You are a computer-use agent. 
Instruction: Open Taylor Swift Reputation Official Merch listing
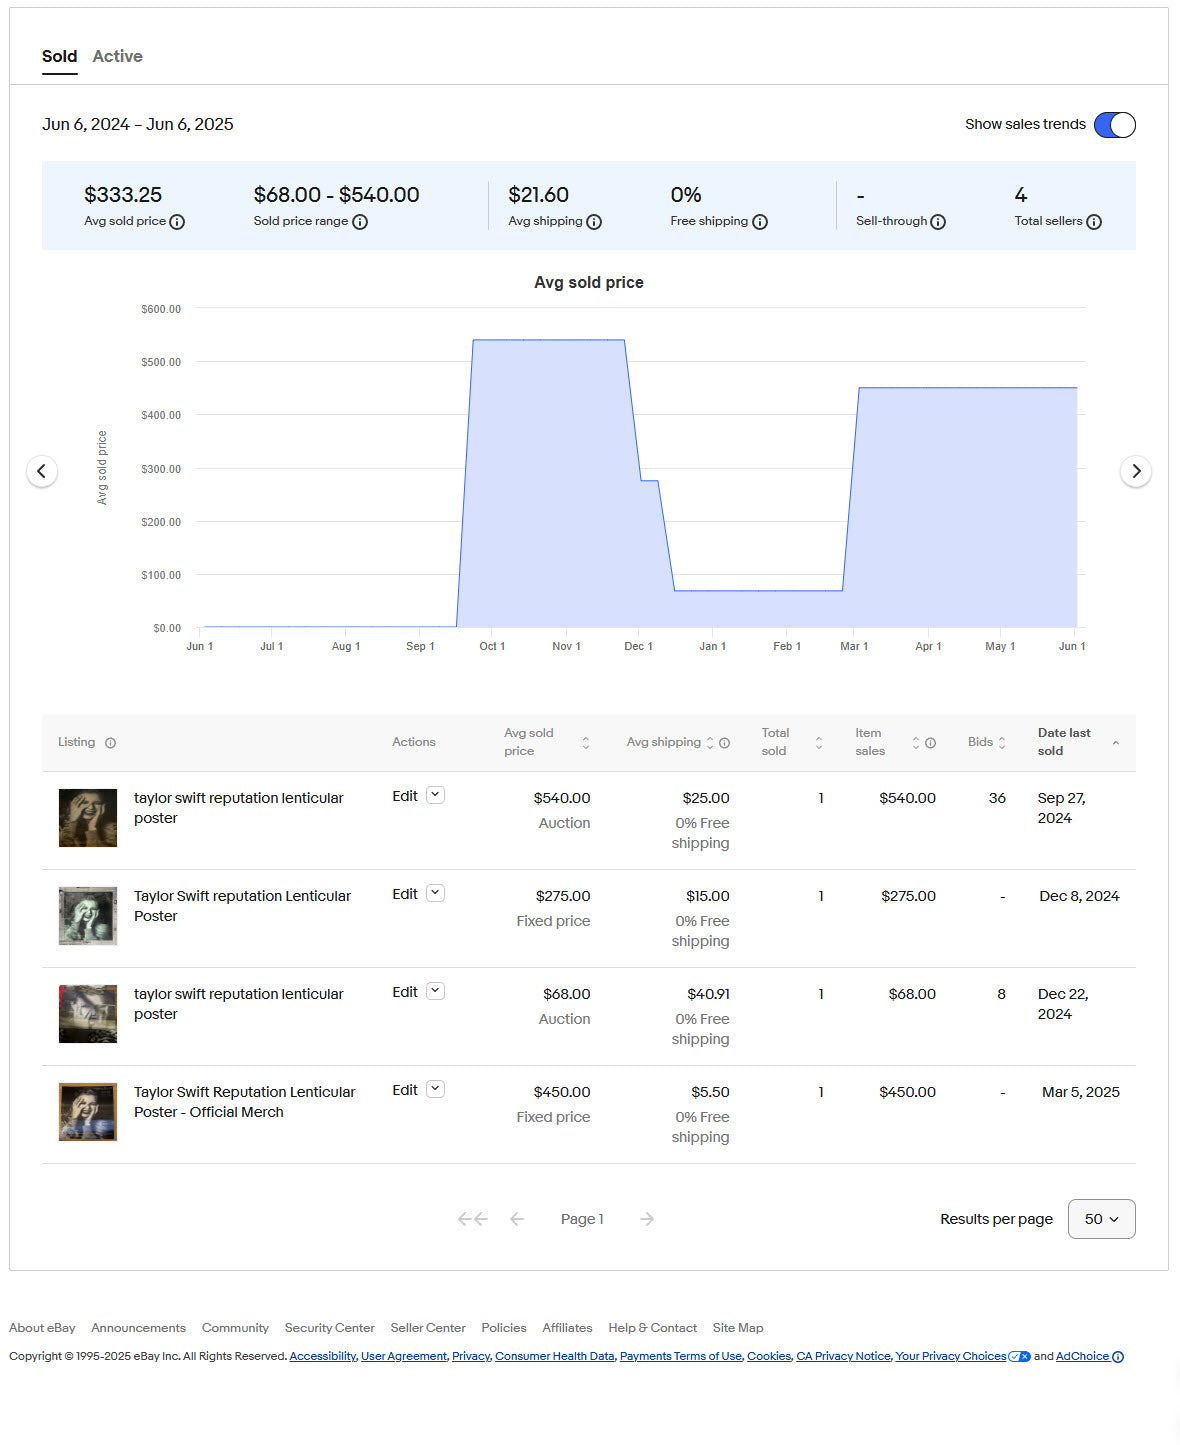tap(244, 1102)
